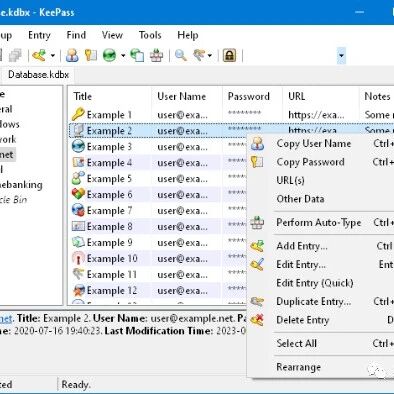Screen dimensions: 394x394
Task: Click the Ready status bar text
Action: click(x=76, y=384)
